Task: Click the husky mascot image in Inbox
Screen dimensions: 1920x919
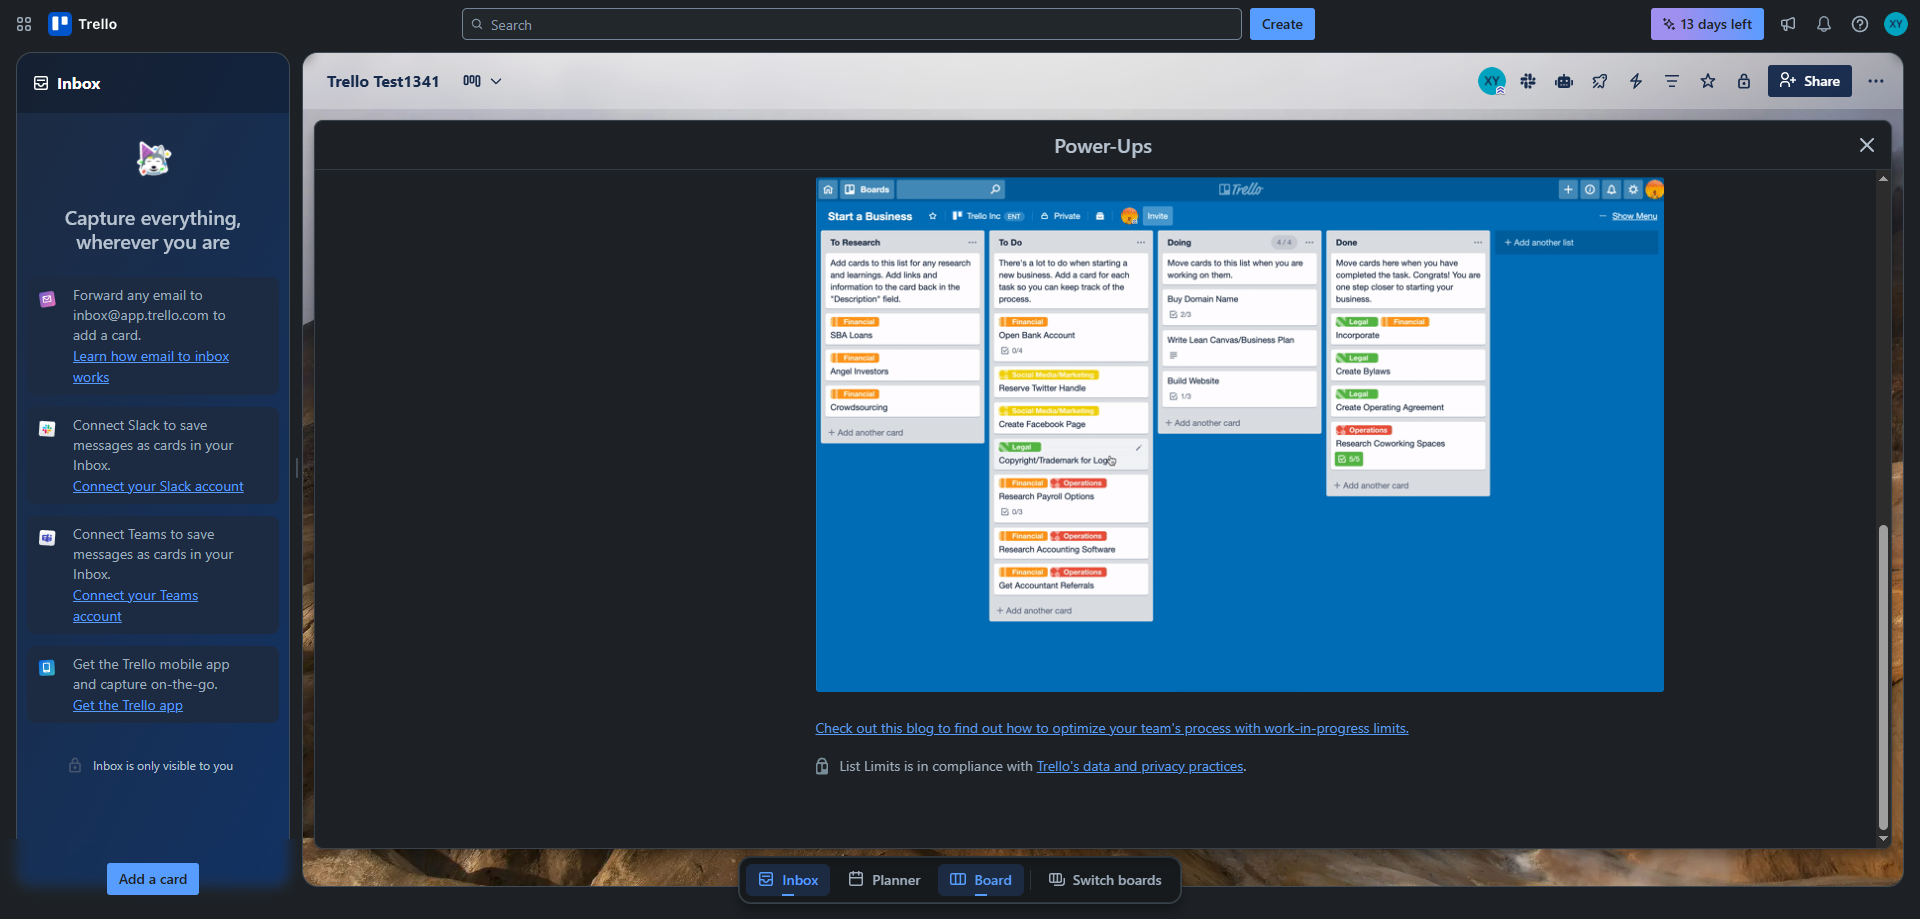Action: point(153,158)
